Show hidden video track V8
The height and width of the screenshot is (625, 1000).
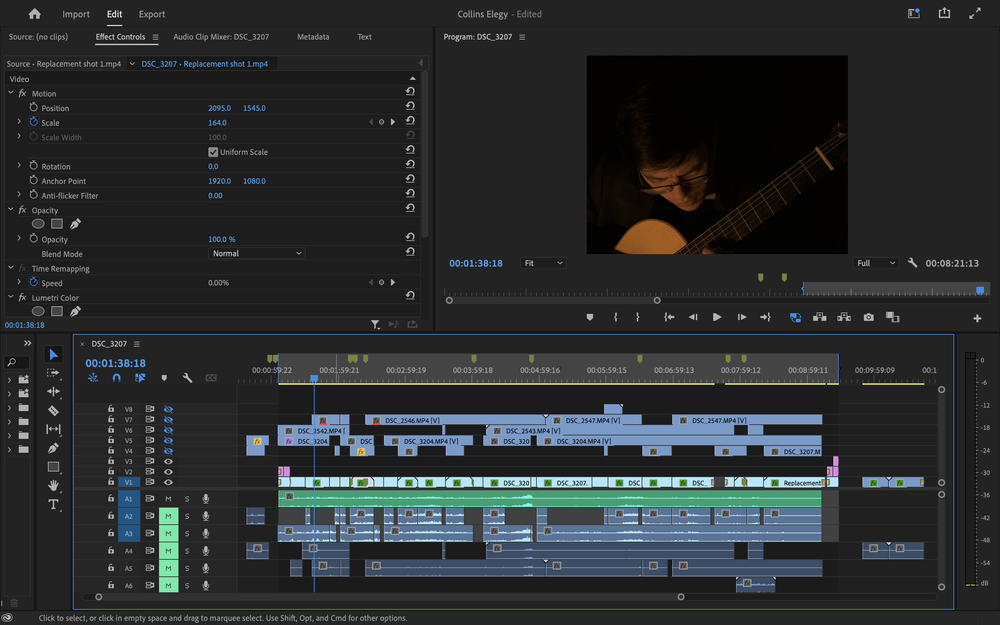pyautogui.click(x=168, y=409)
